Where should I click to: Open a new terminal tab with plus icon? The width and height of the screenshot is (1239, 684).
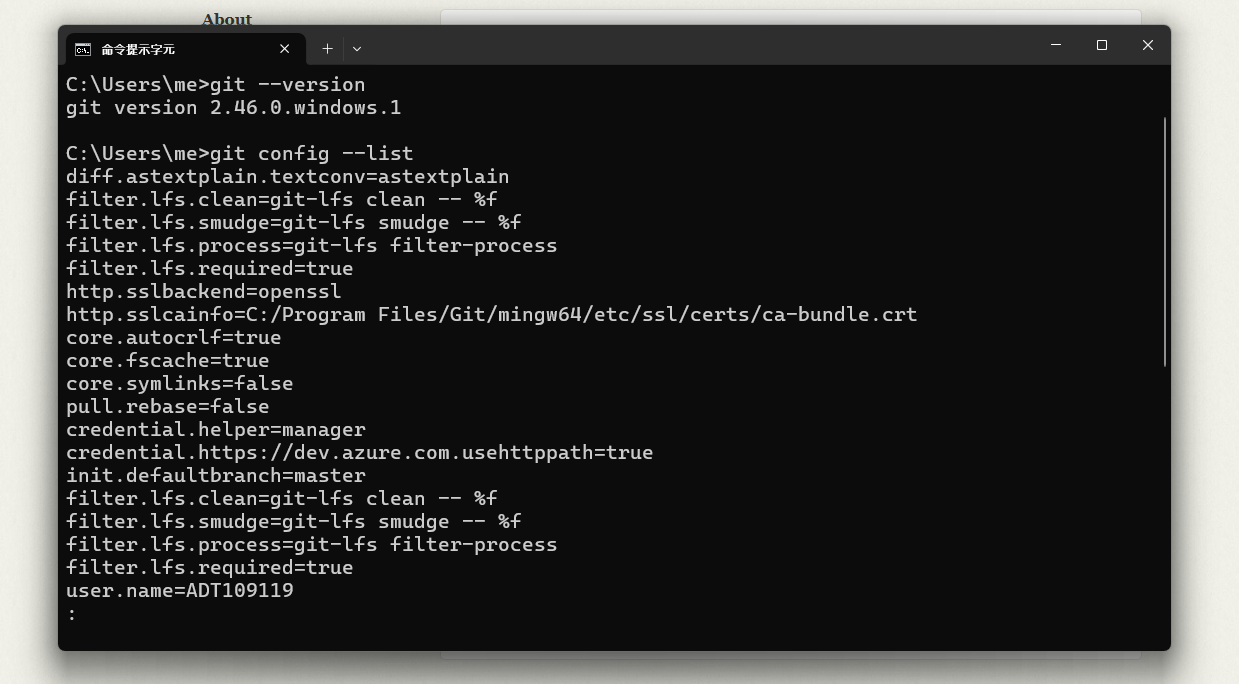tap(327, 48)
